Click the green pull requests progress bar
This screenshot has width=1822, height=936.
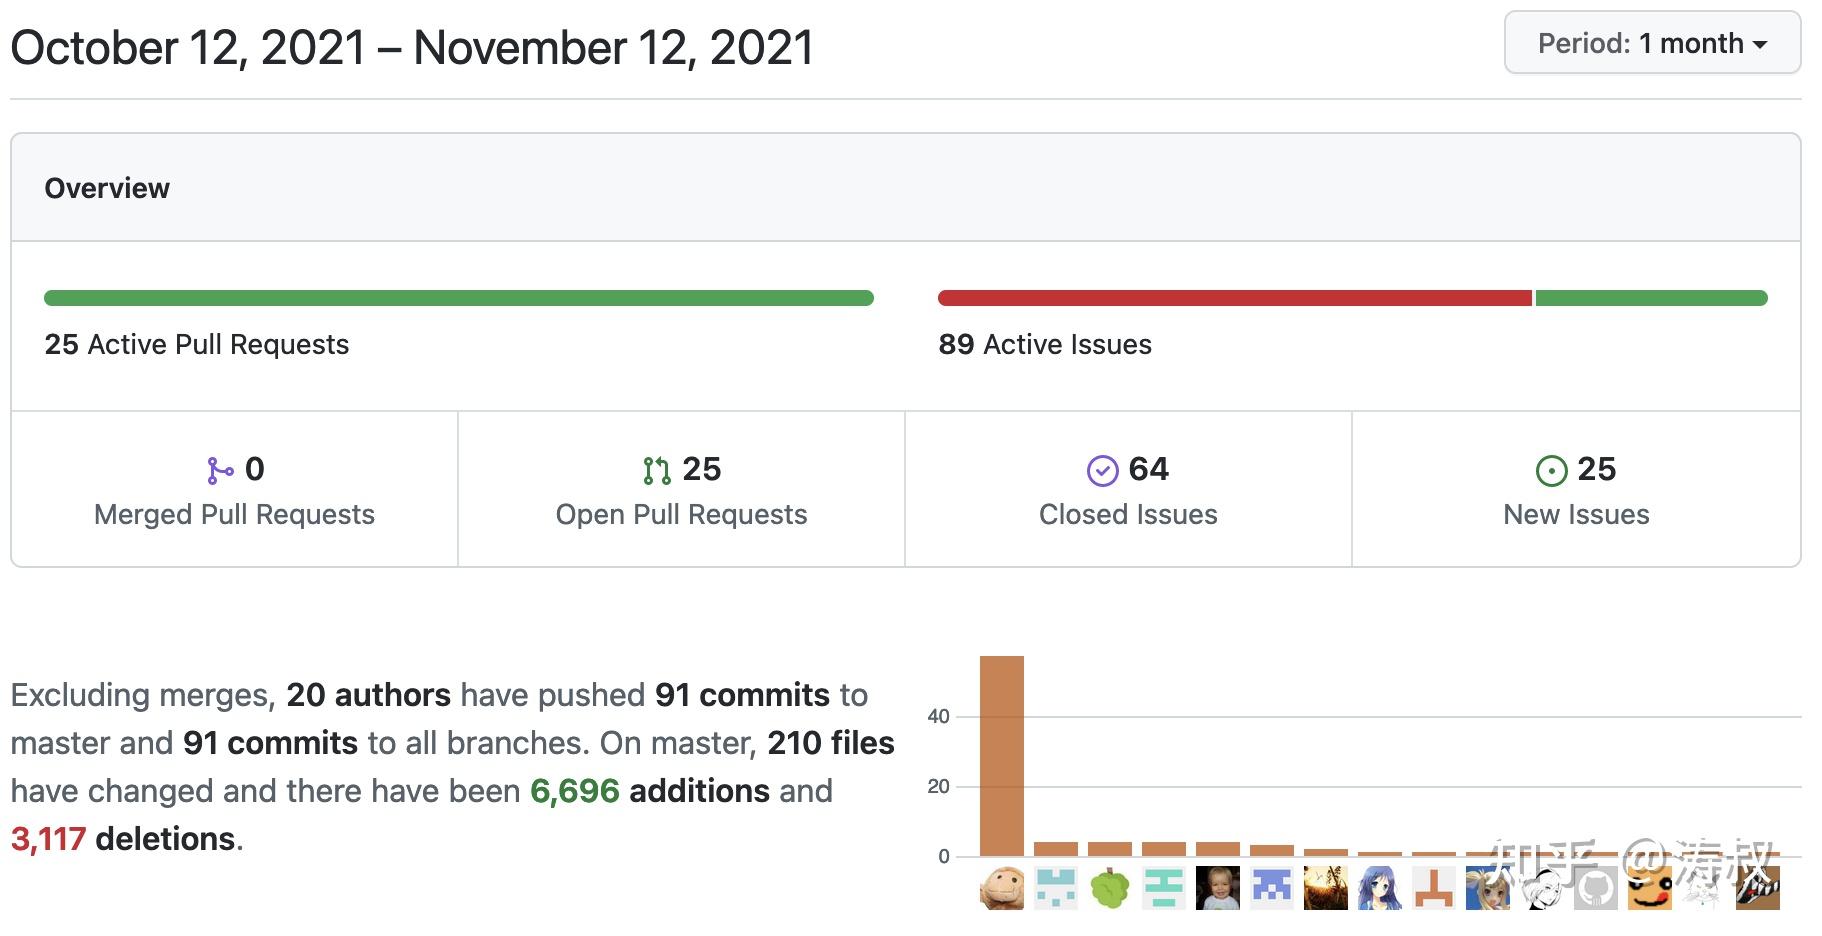(x=458, y=298)
